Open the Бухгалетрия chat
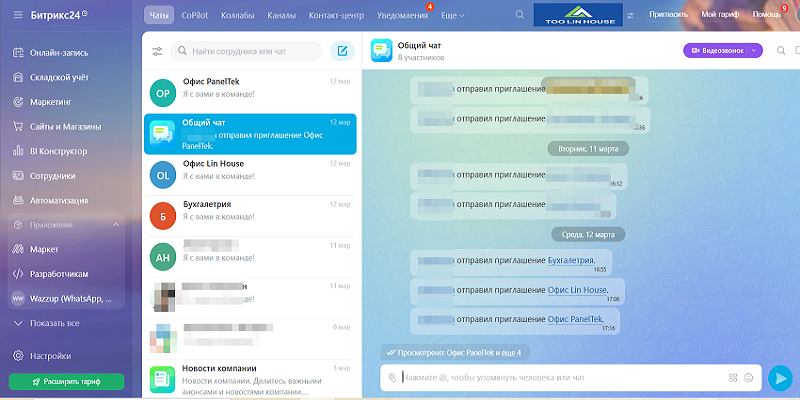800x400 pixels. (x=250, y=216)
